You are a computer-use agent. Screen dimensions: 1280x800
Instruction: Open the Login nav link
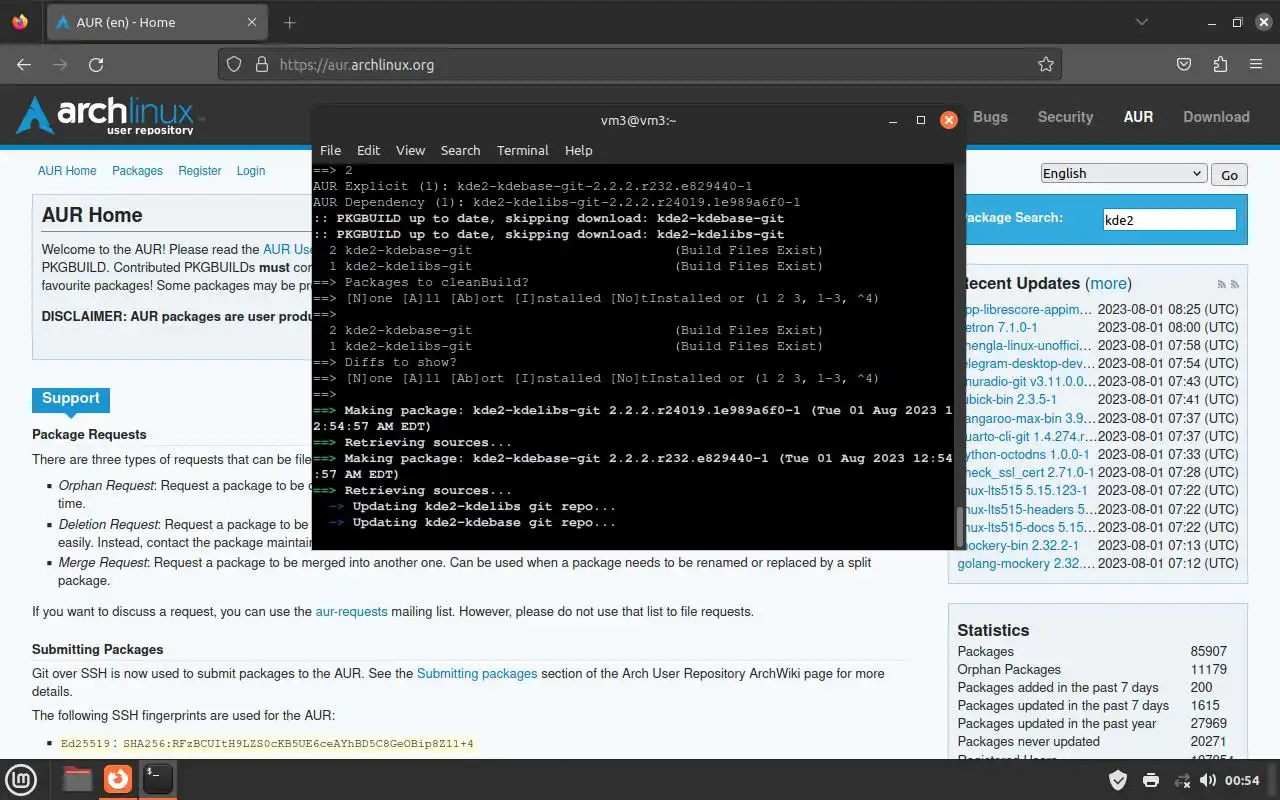pyautogui.click(x=251, y=171)
